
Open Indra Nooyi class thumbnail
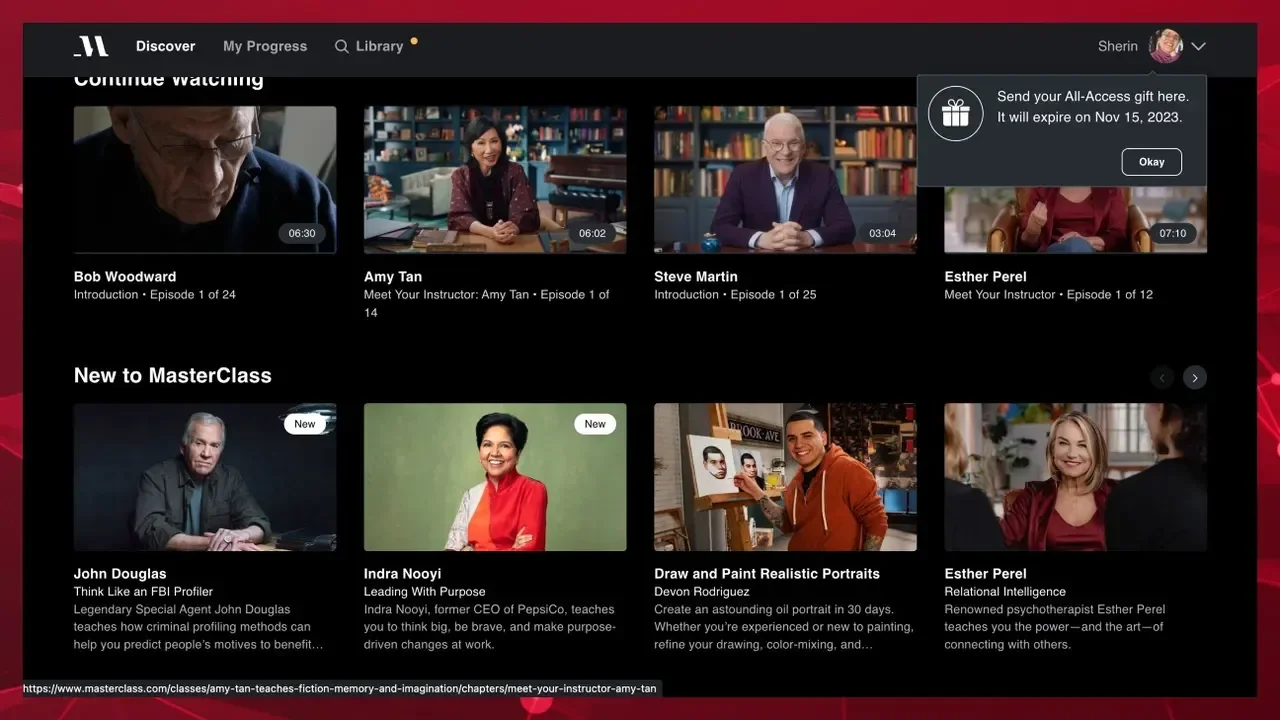pos(495,477)
